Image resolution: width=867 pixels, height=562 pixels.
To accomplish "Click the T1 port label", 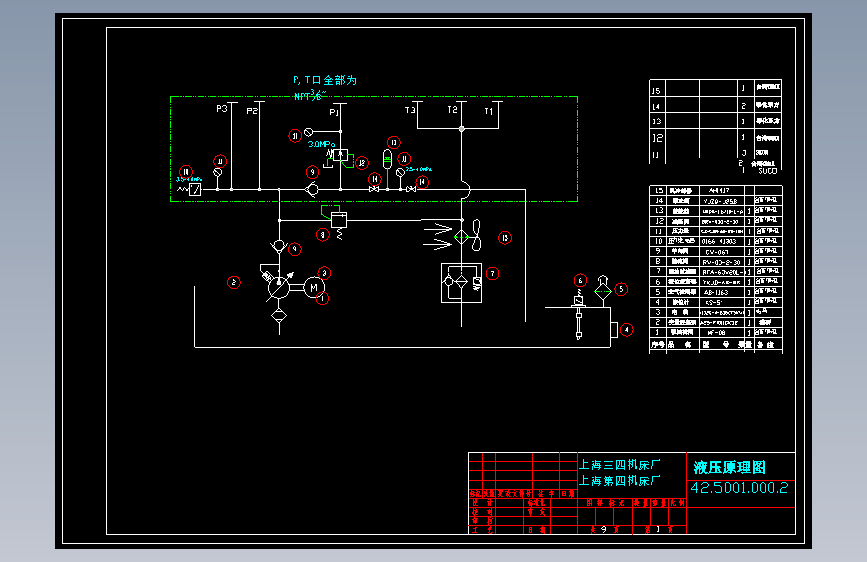I will pos(489,111).
